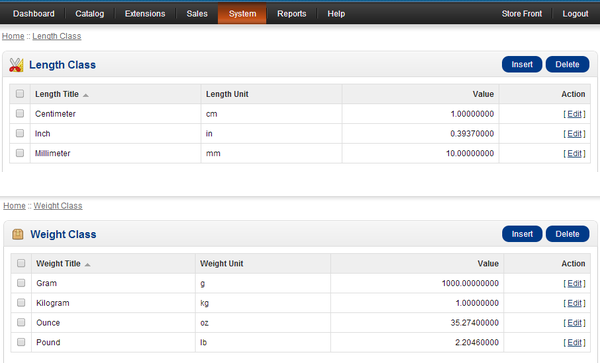Click the 35.27400000 value cell
This screenshot has width=600, height=363.
tap(417, 323)
